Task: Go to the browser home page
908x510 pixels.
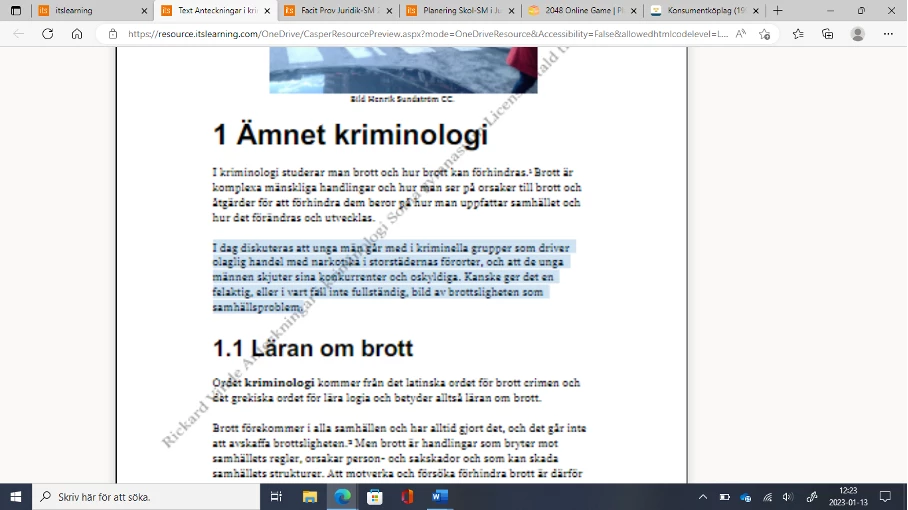Action: (x=77, y=34)
